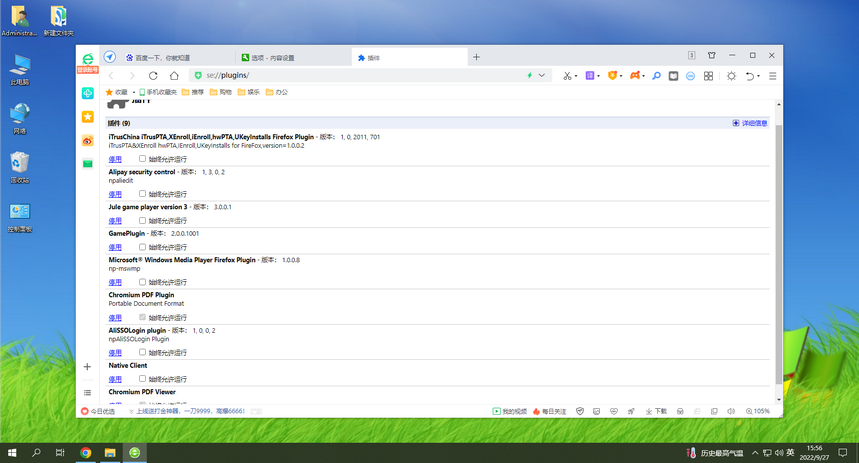Image resolution: width=859 pixels, height=463 pixels.
Task: Click the speed mode lightning icon
Action: point(529,76)
